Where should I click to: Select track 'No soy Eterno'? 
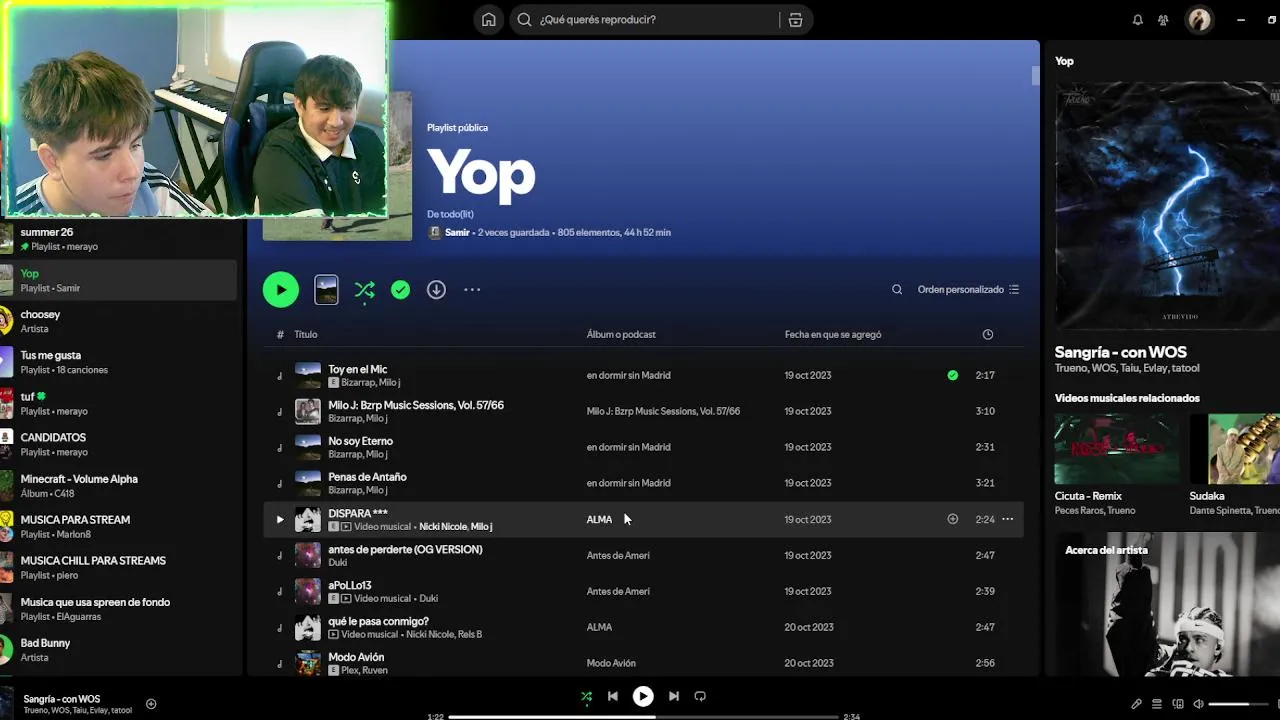pyautogui.click(x=360, y=441)
